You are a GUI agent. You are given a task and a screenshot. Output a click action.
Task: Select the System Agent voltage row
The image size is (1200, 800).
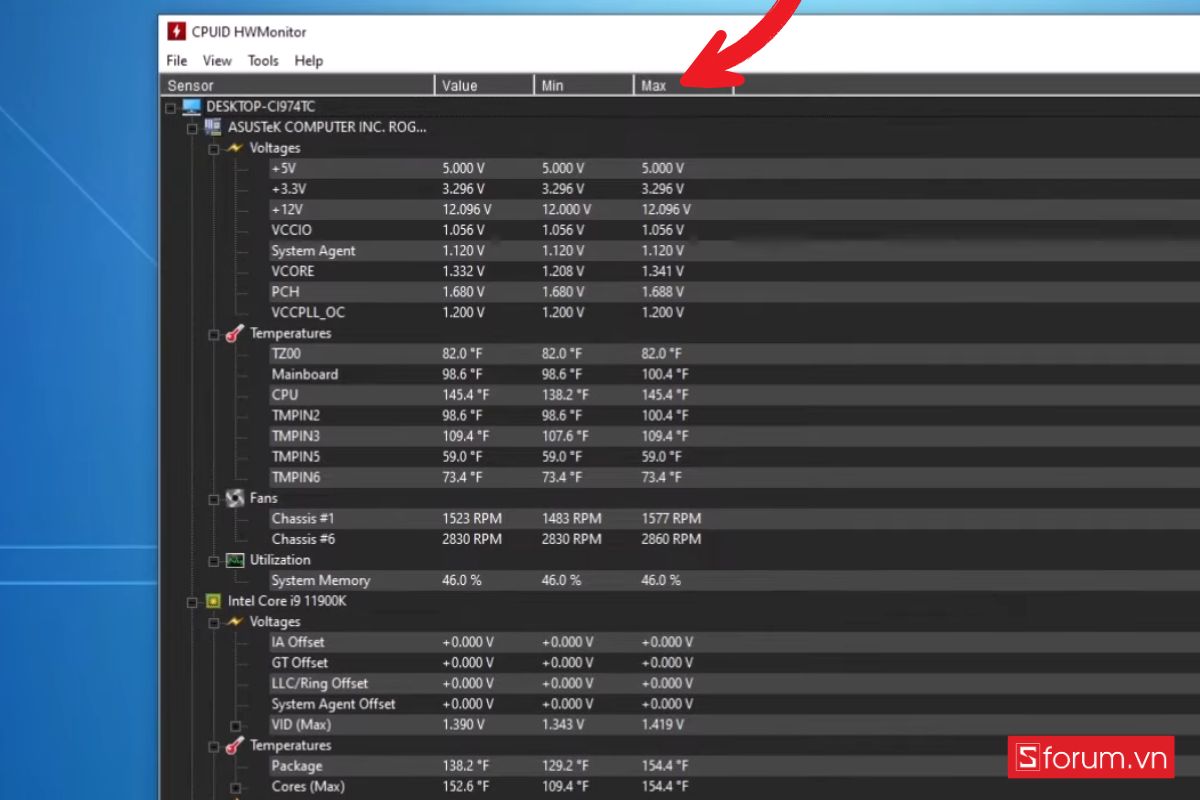(x=735, y=250)
